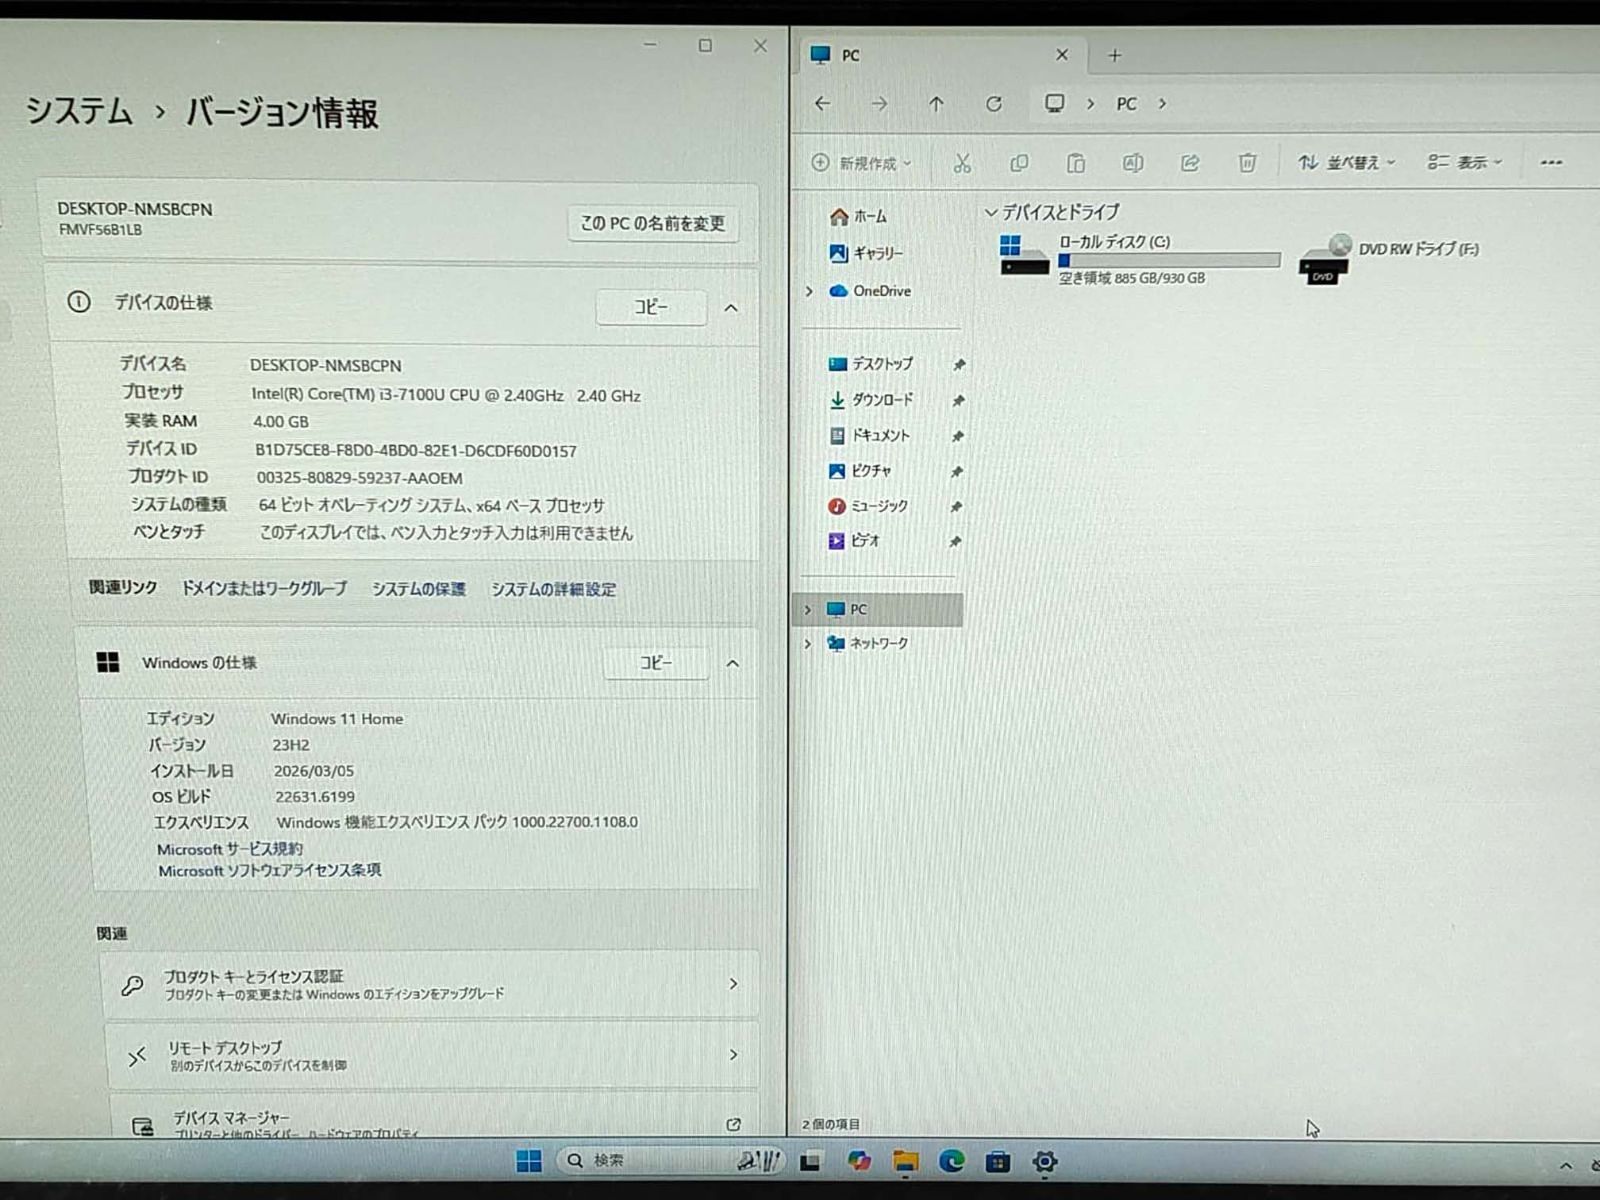
Task: Open ホーム in the navigation pane
Action: (x=858, y=216)
